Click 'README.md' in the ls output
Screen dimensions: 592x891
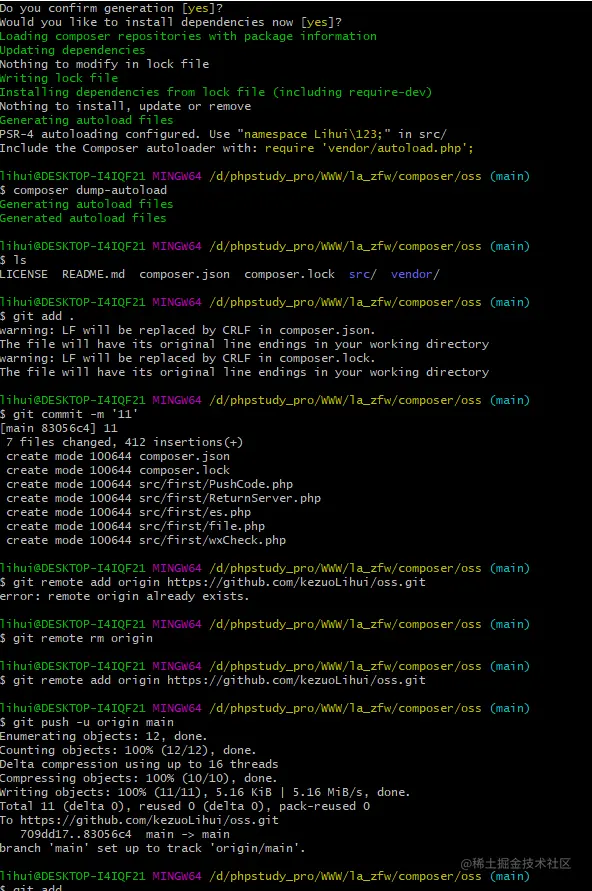[x=93, y=274]
